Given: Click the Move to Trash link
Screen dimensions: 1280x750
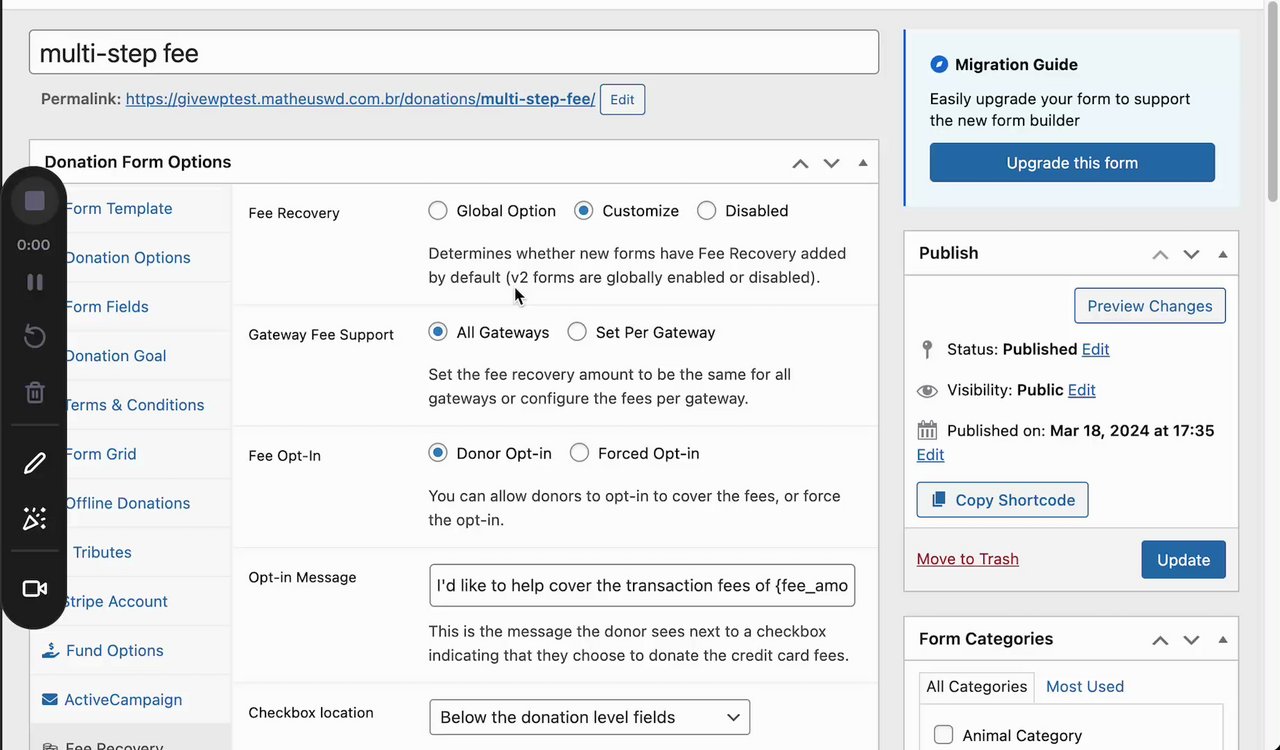Looking at the screenshot, I should point(967,559).
